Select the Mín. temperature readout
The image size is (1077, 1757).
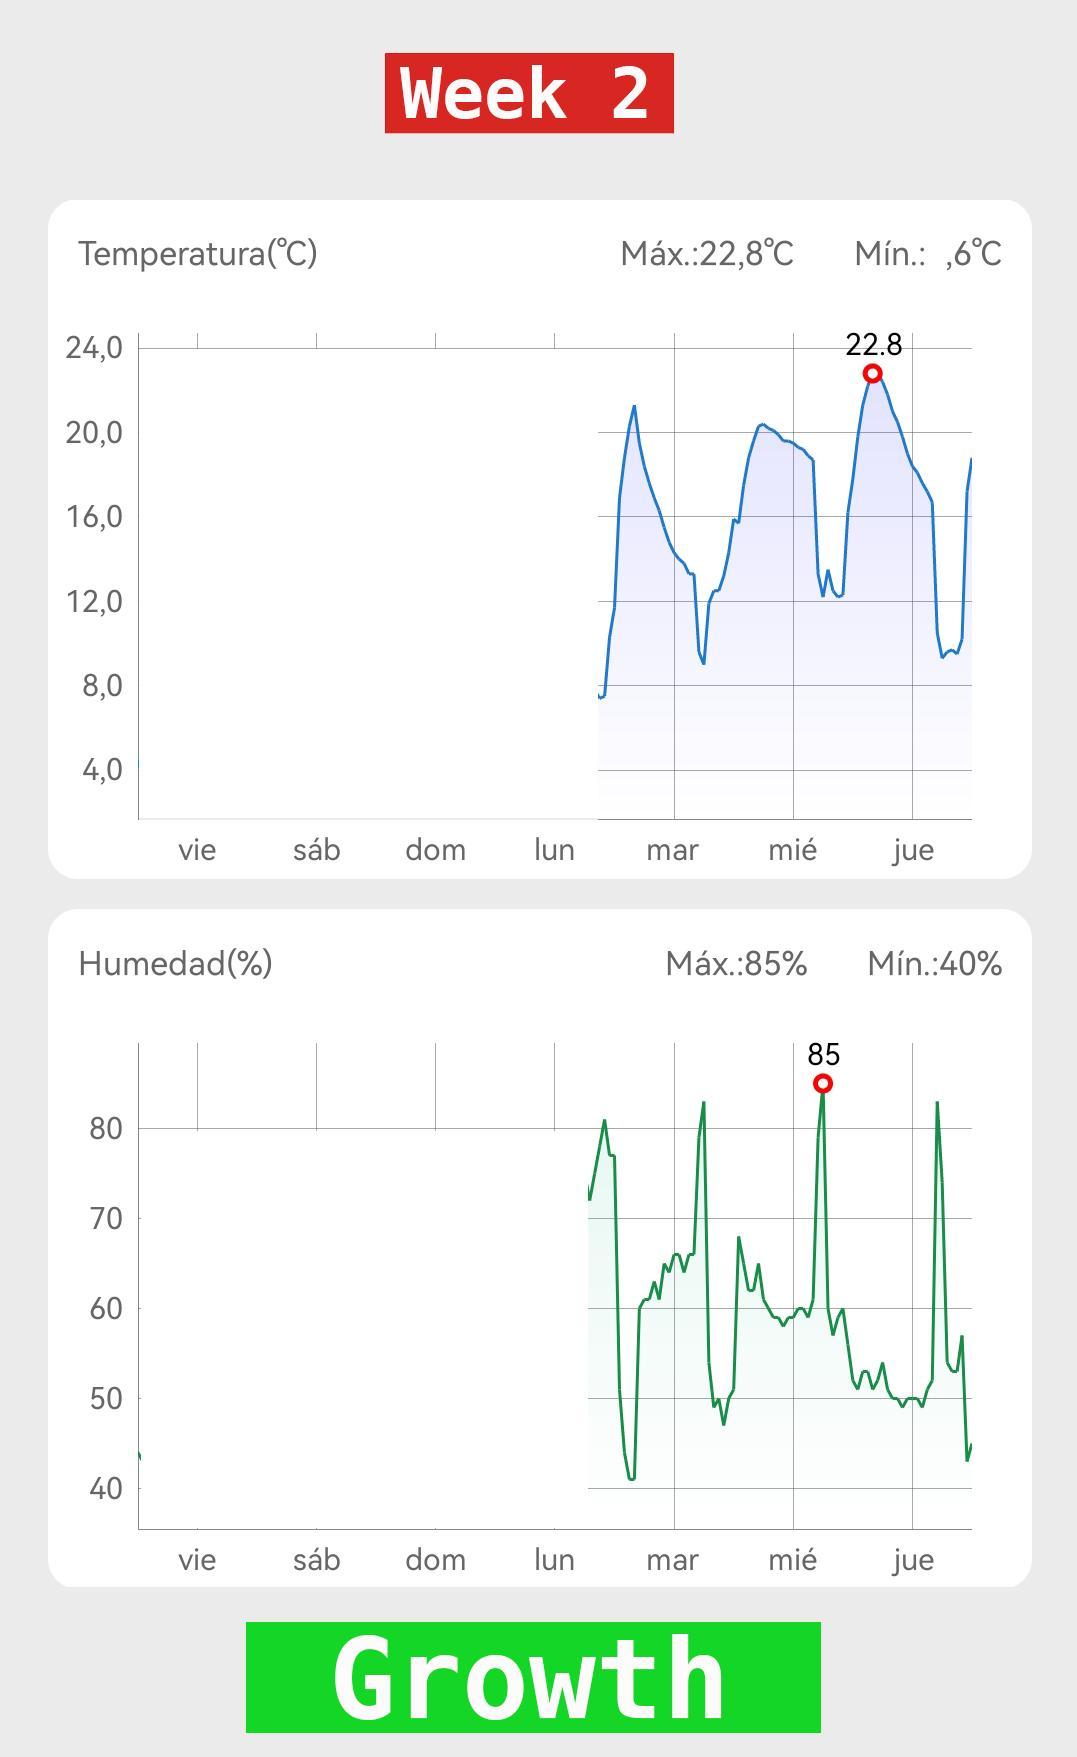928,254
